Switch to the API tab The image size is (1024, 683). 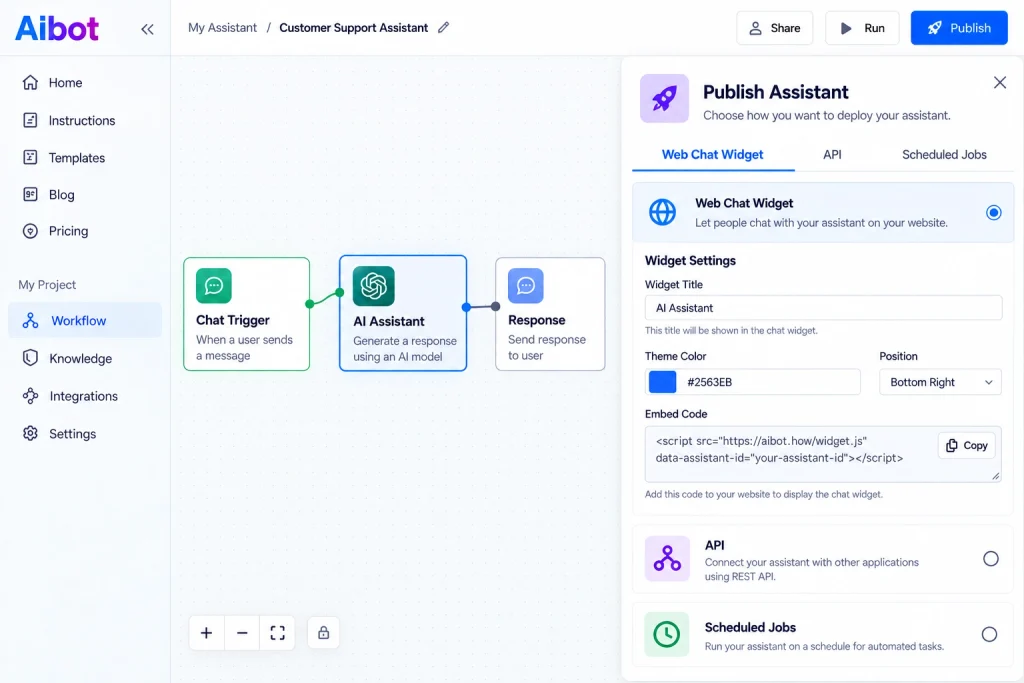pyautogui.click(x=832, y=155)
